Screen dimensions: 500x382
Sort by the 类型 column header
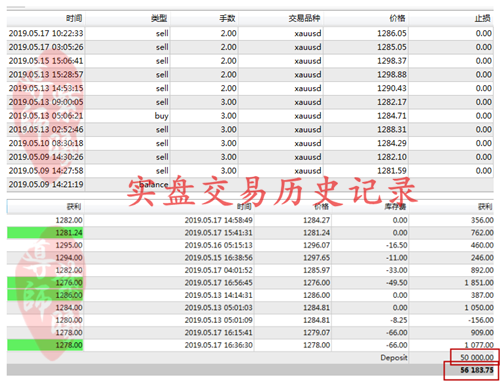(x=159, y=18)
